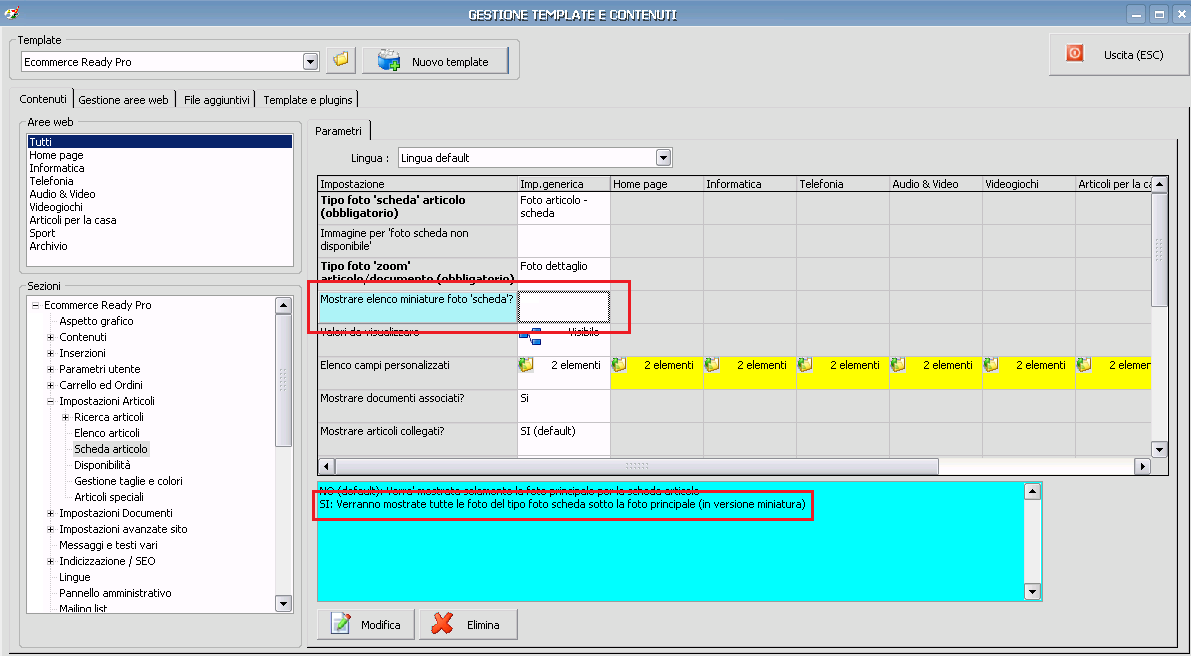This screenshot has width=1191, height=656.
Task: Collapse the Ecommerce Ready Pro tree root
Action: tap(36, 305)
